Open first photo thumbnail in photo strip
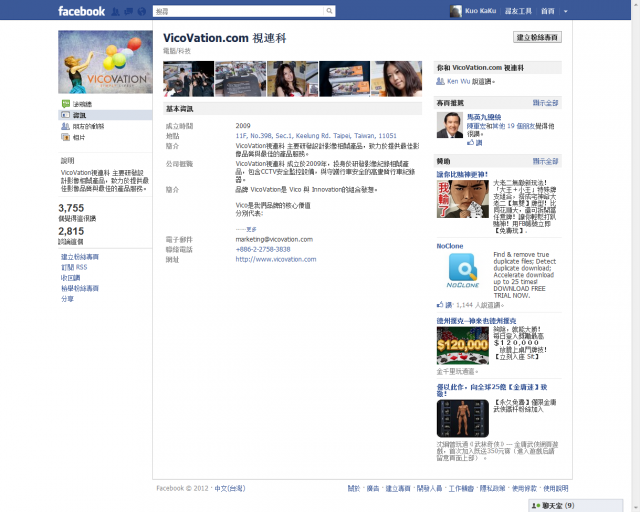 pos(189,79)
